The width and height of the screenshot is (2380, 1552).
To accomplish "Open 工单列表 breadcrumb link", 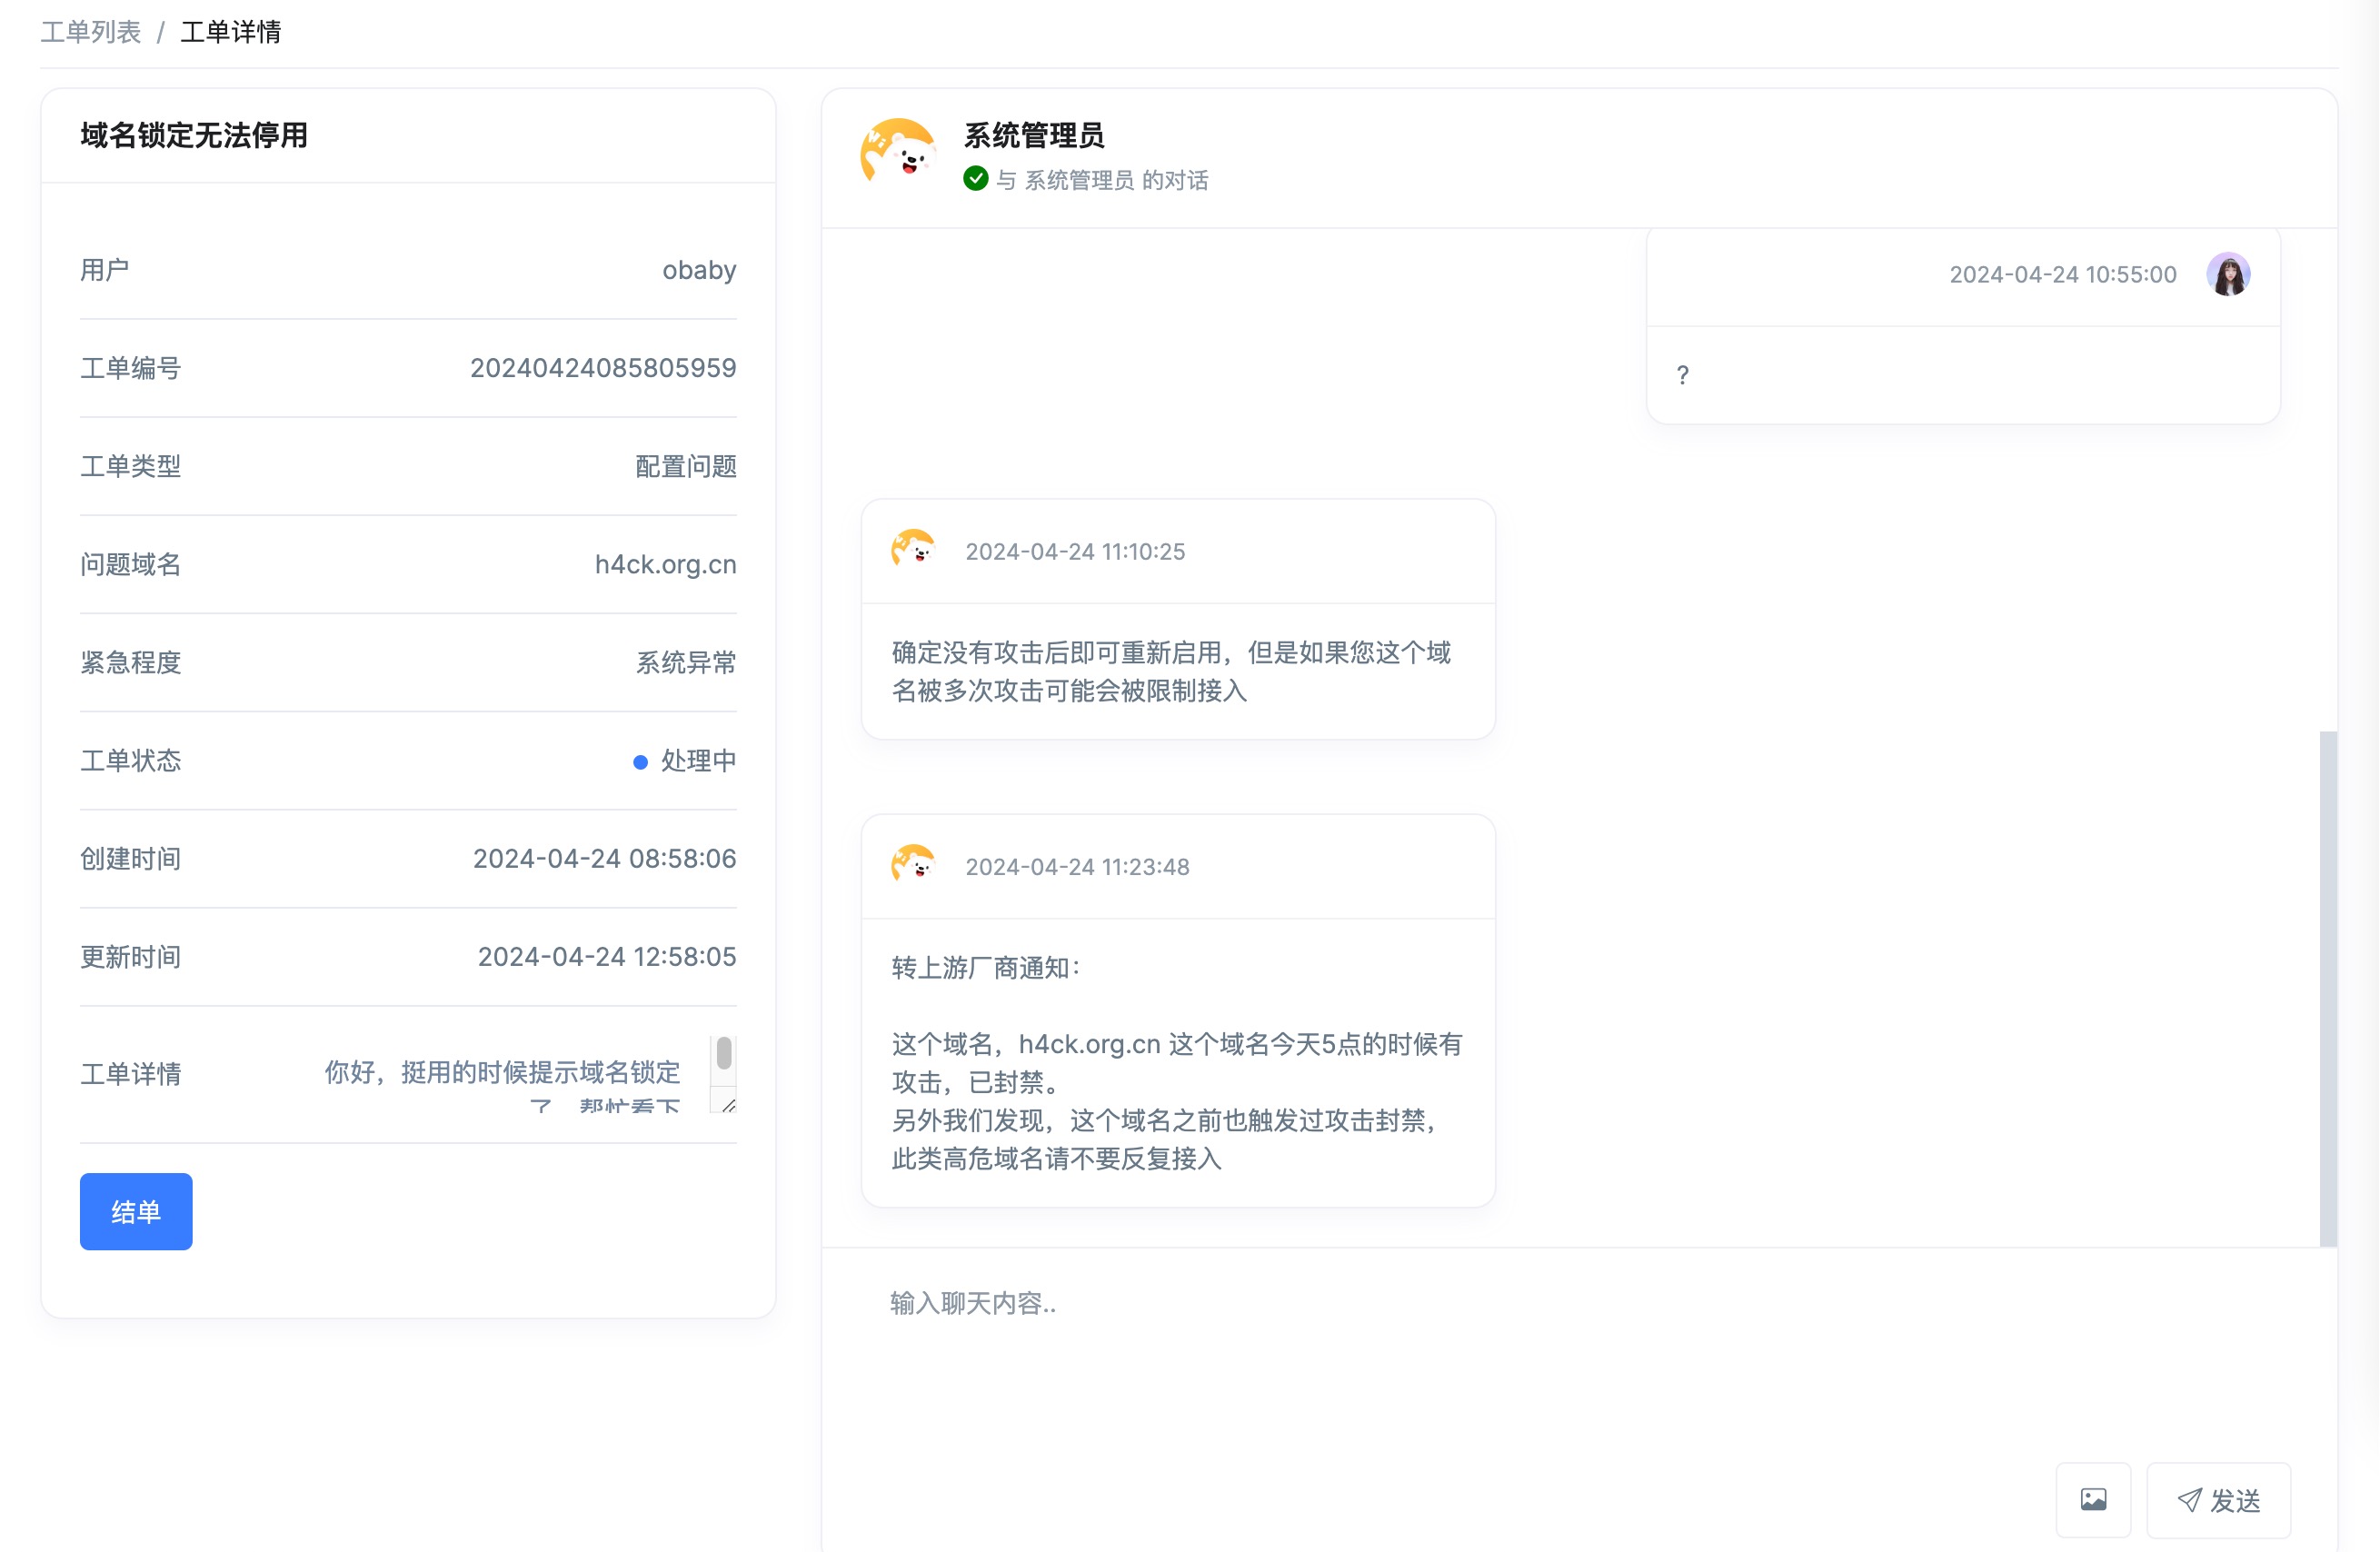I will [91, 32].
